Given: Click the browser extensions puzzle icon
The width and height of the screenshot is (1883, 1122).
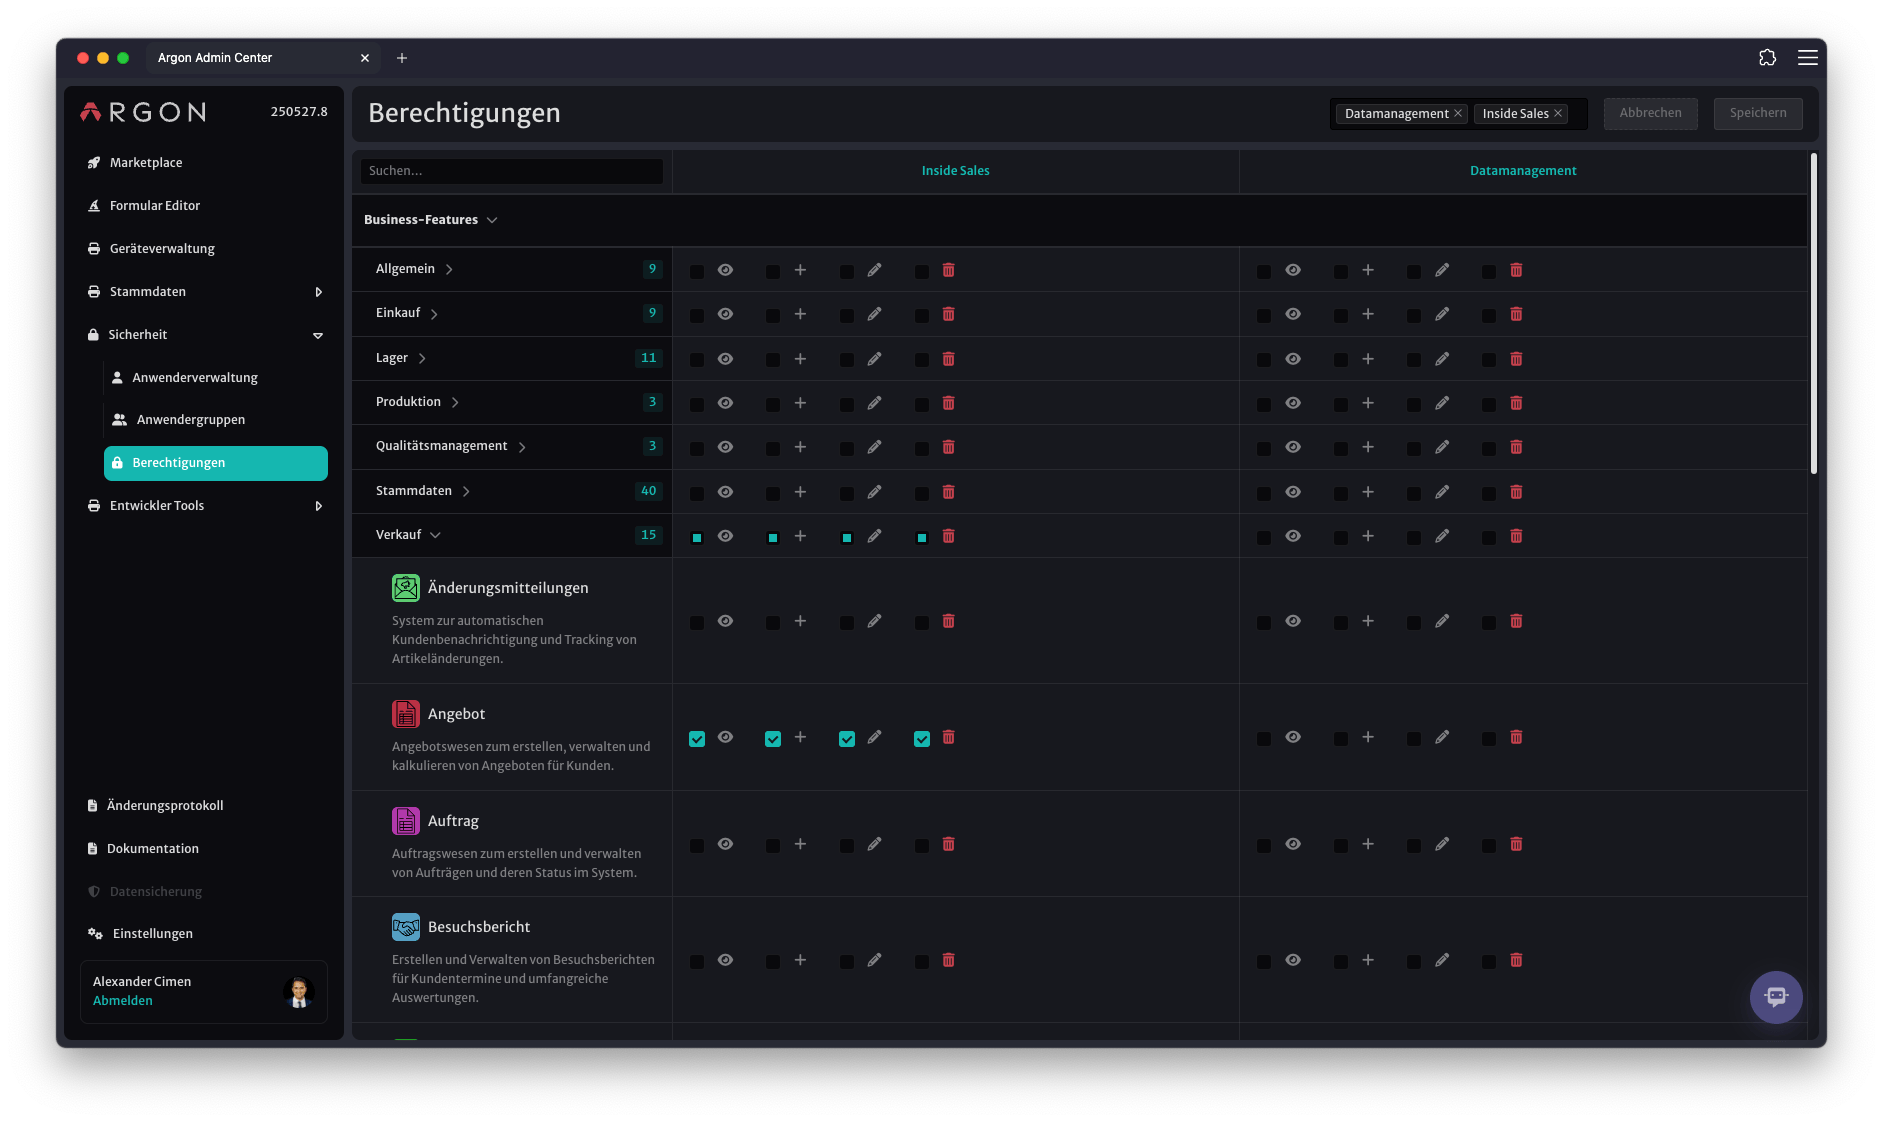Looking at the screenshot, I should tap(1767, 58).
